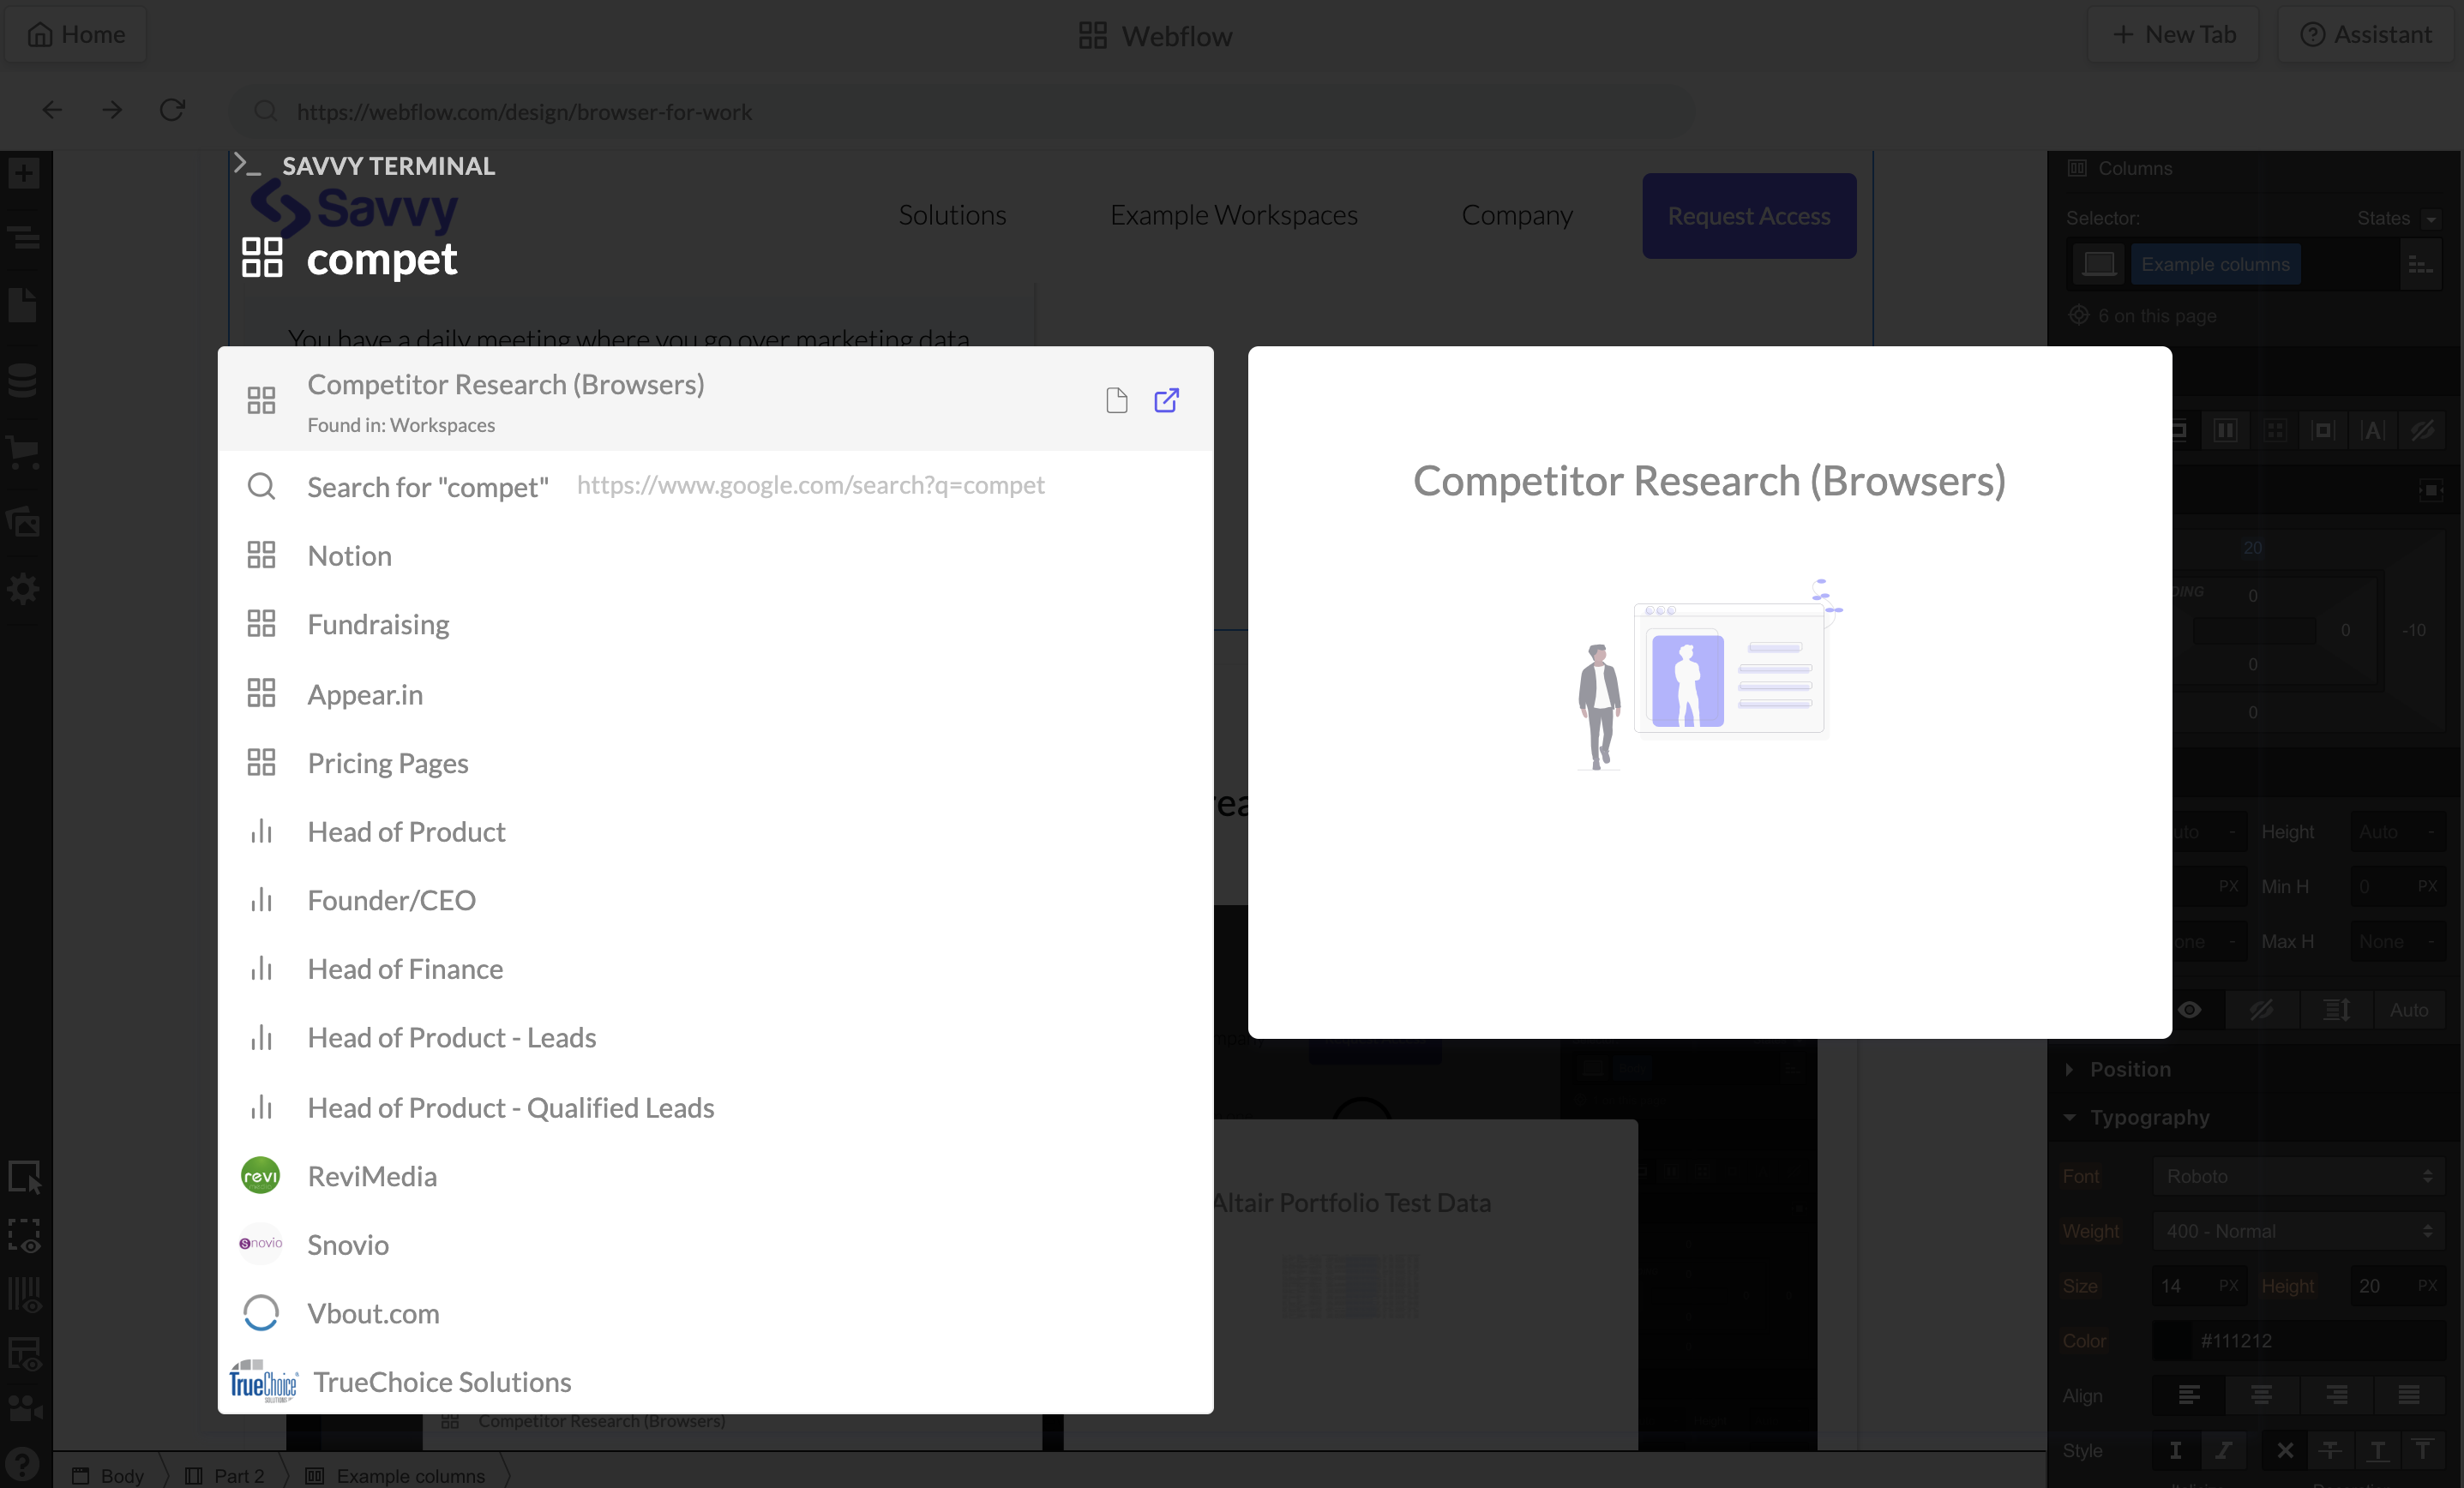Open the Company nav menu

pos(1517,215)
